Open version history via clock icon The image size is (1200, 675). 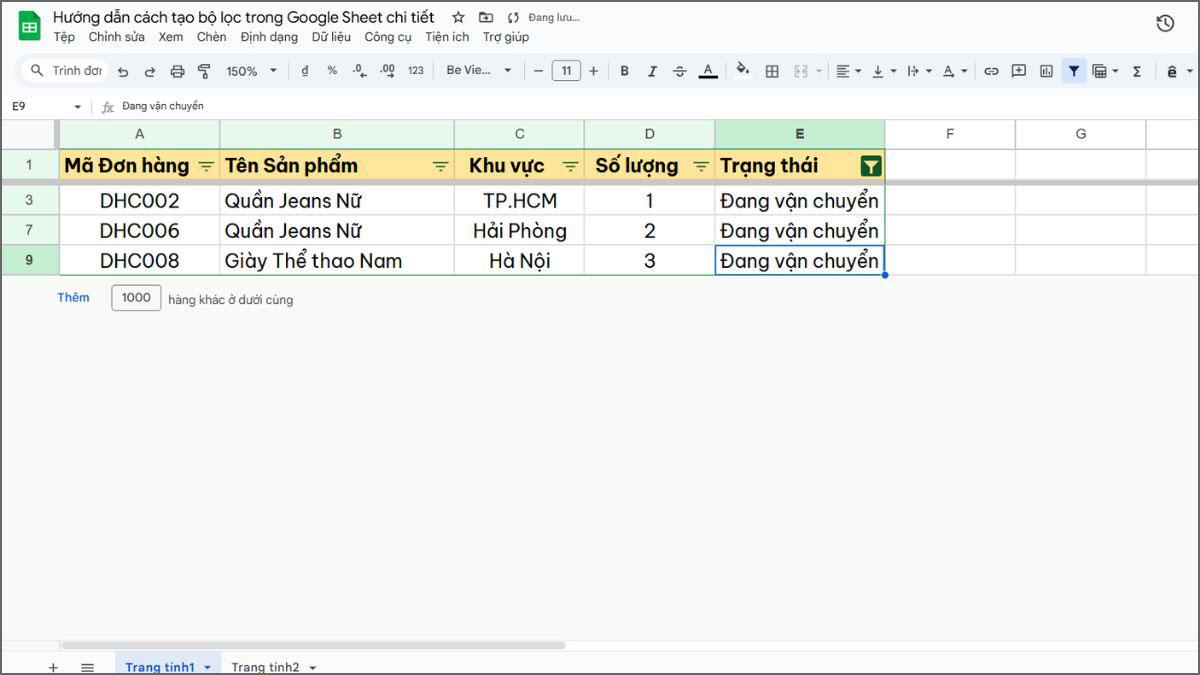1165,22
